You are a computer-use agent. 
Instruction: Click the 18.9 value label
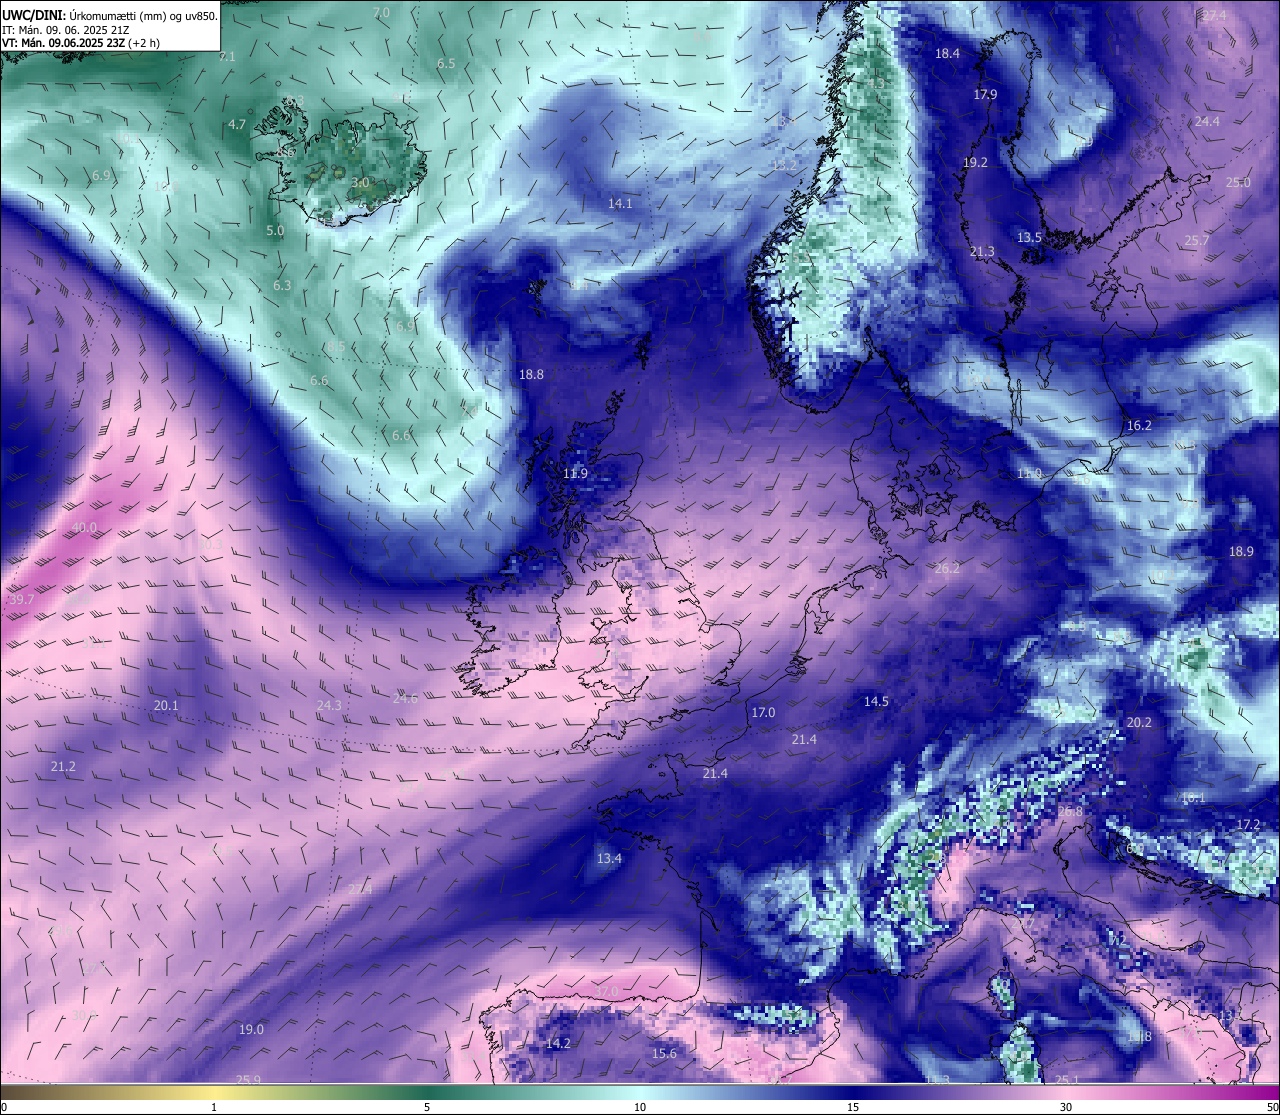[x=1241, y=552]
